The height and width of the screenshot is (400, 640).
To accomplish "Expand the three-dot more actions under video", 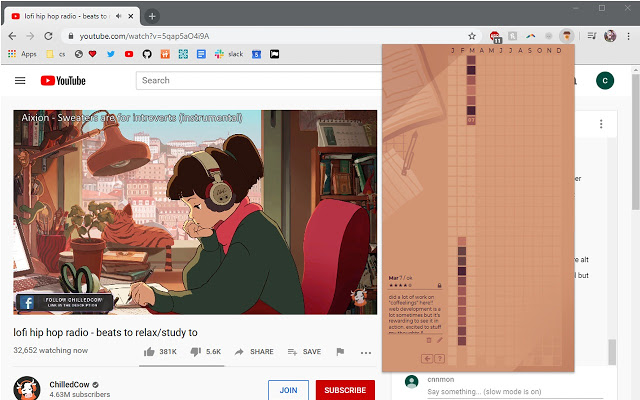I will [x=366, y=352].
